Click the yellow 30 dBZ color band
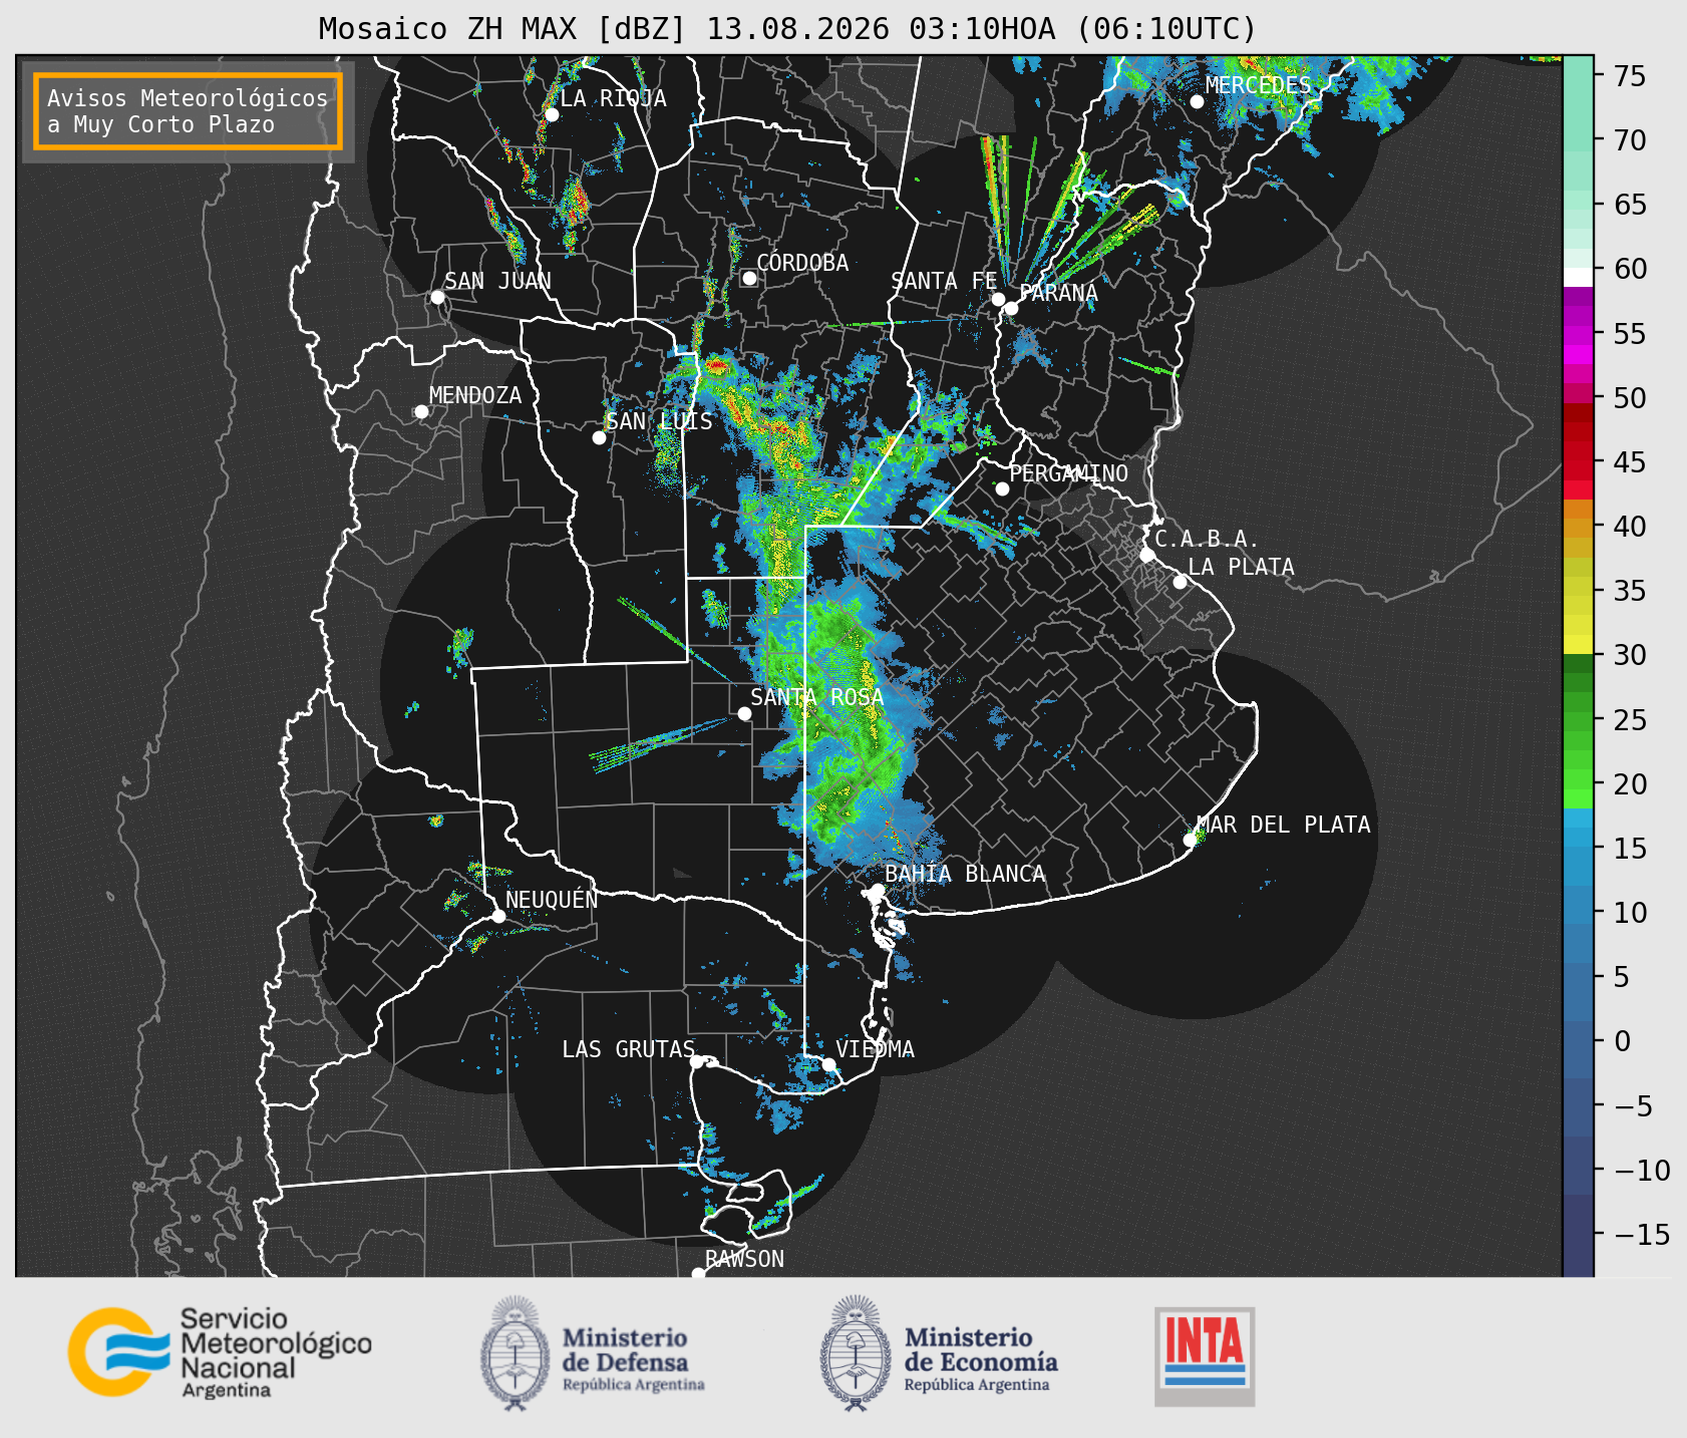The width and height of the screenshot is (1687, 1438). pos(1578,645)
